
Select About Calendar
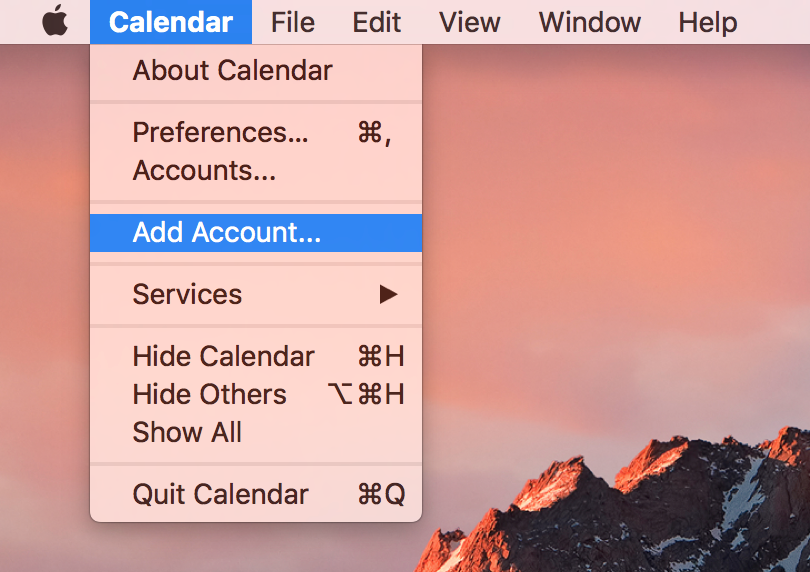pos(256,70)
